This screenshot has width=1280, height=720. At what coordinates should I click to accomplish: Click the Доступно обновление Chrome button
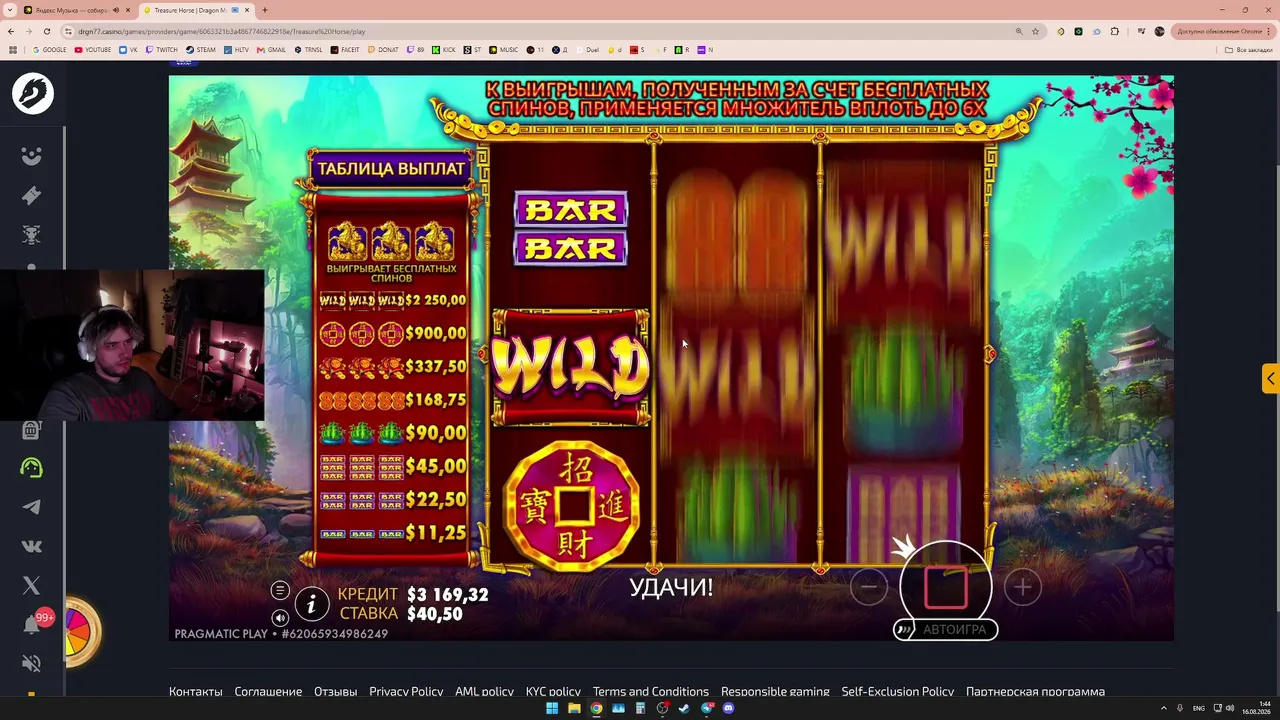[x=1221, y=31]
